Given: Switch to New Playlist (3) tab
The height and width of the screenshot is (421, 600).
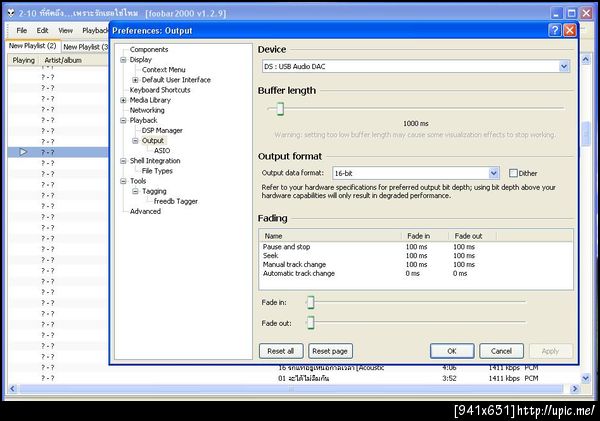Looking at the screenshot, I should tap(85, 47).
